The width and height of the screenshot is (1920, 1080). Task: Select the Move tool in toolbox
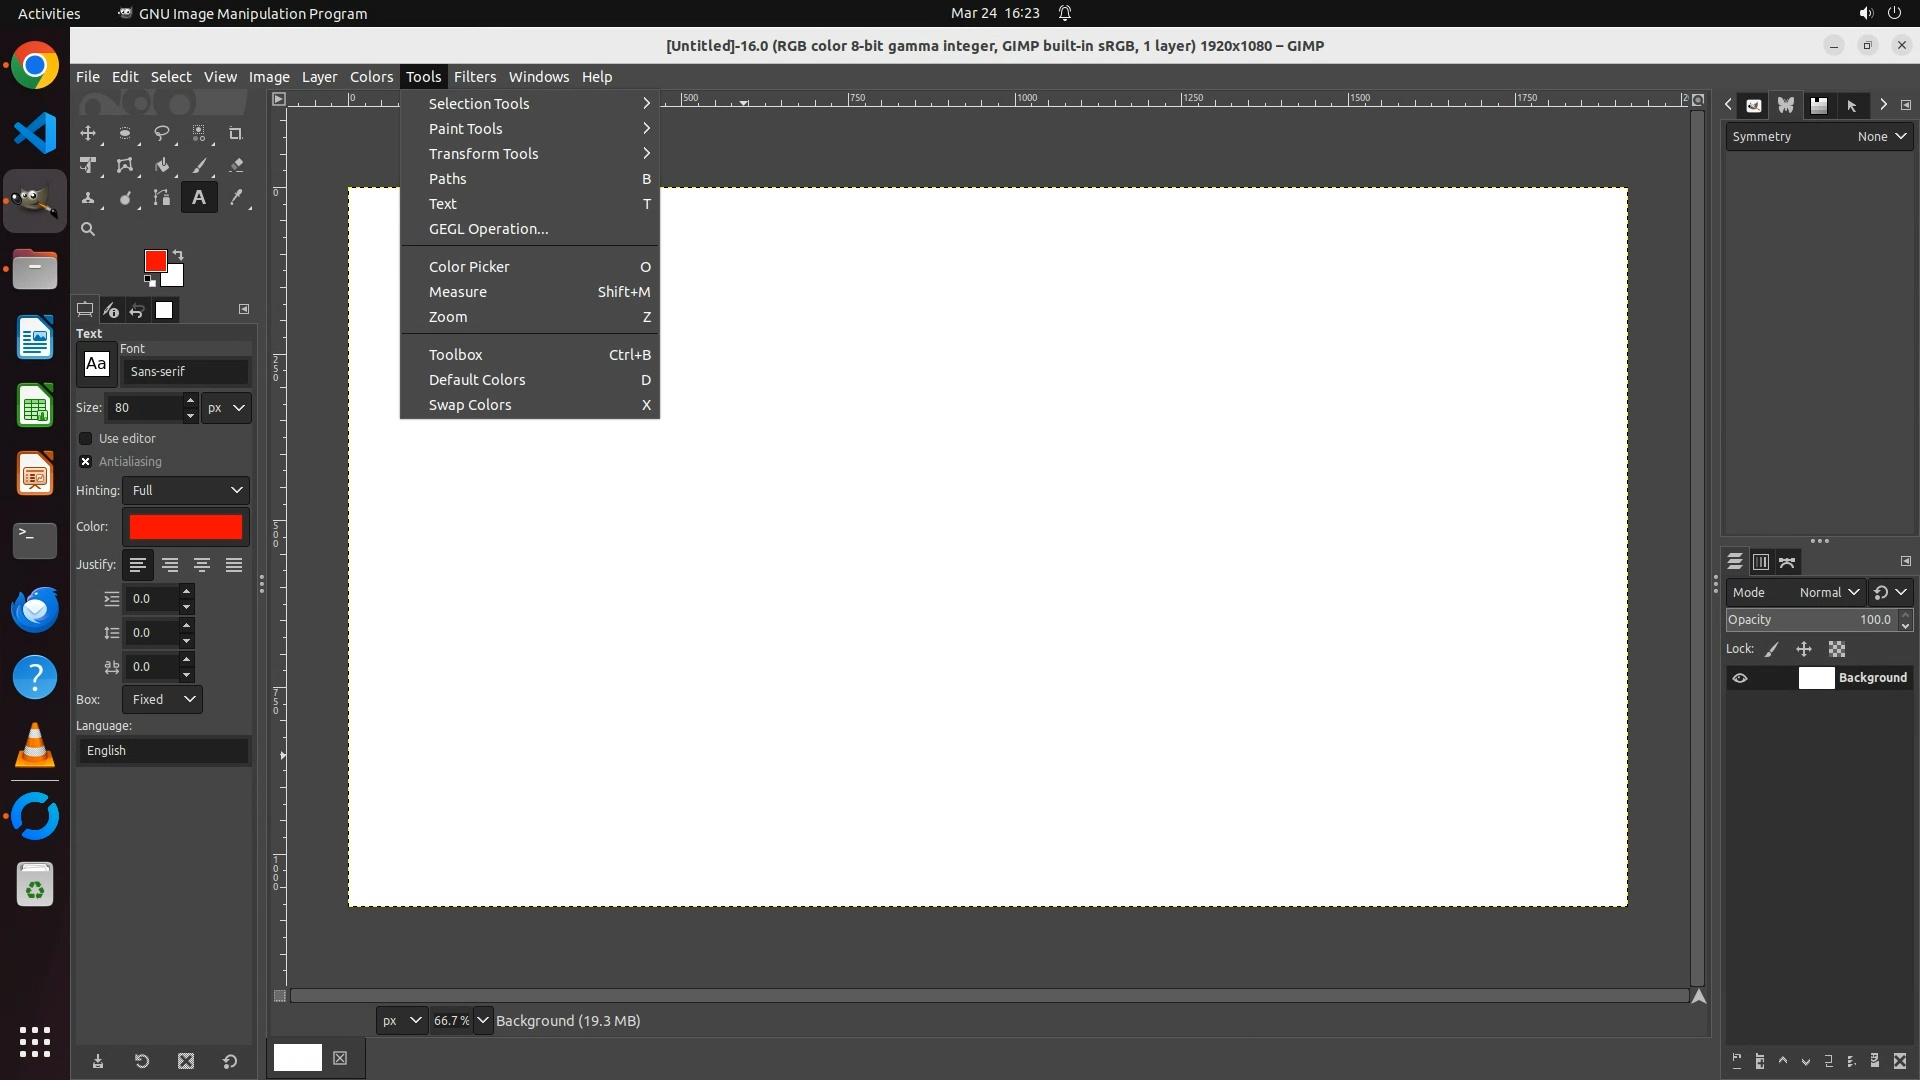tap(88, 133)
